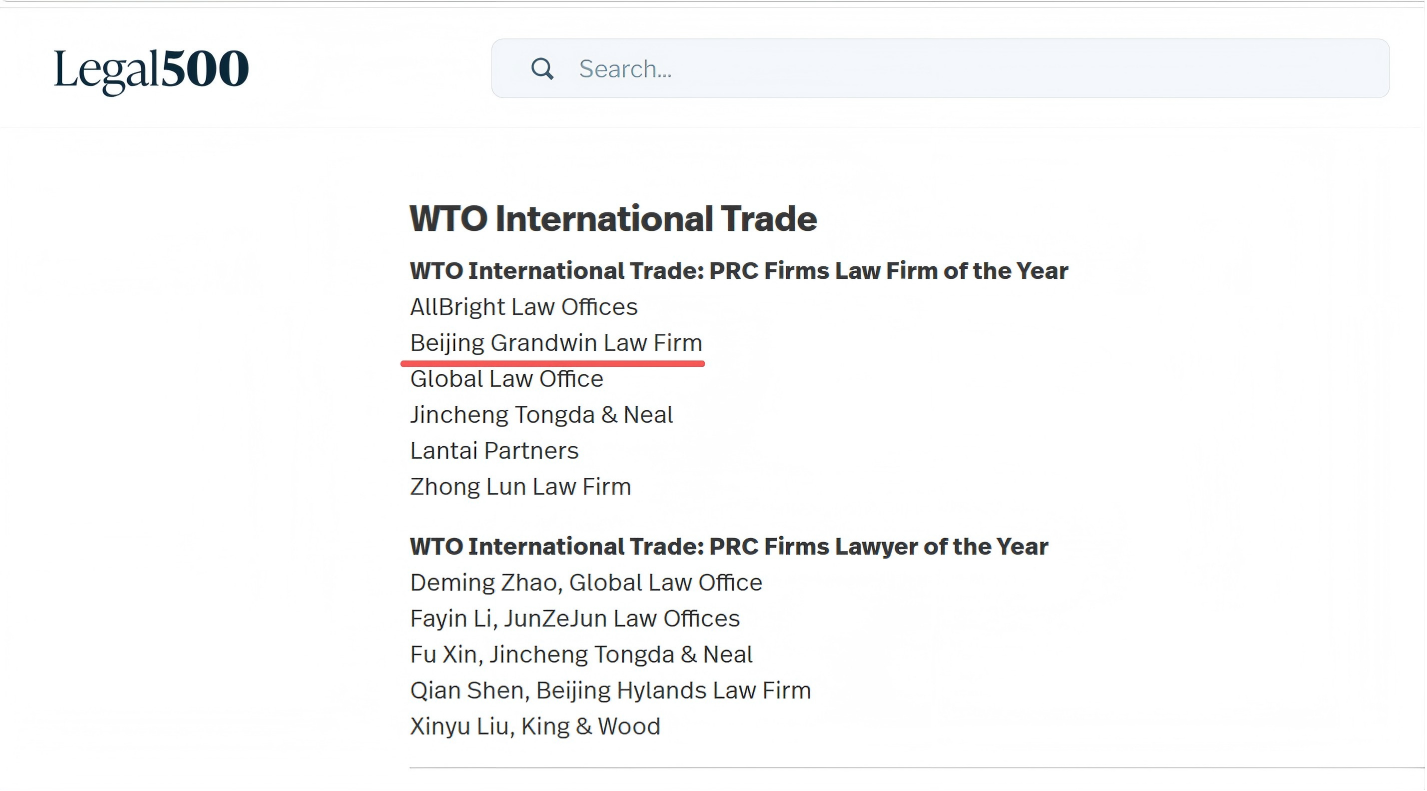Select Beijing Grandwin Law Firm entry
This screenshot has height=791, width=1427.
(556, 343)
